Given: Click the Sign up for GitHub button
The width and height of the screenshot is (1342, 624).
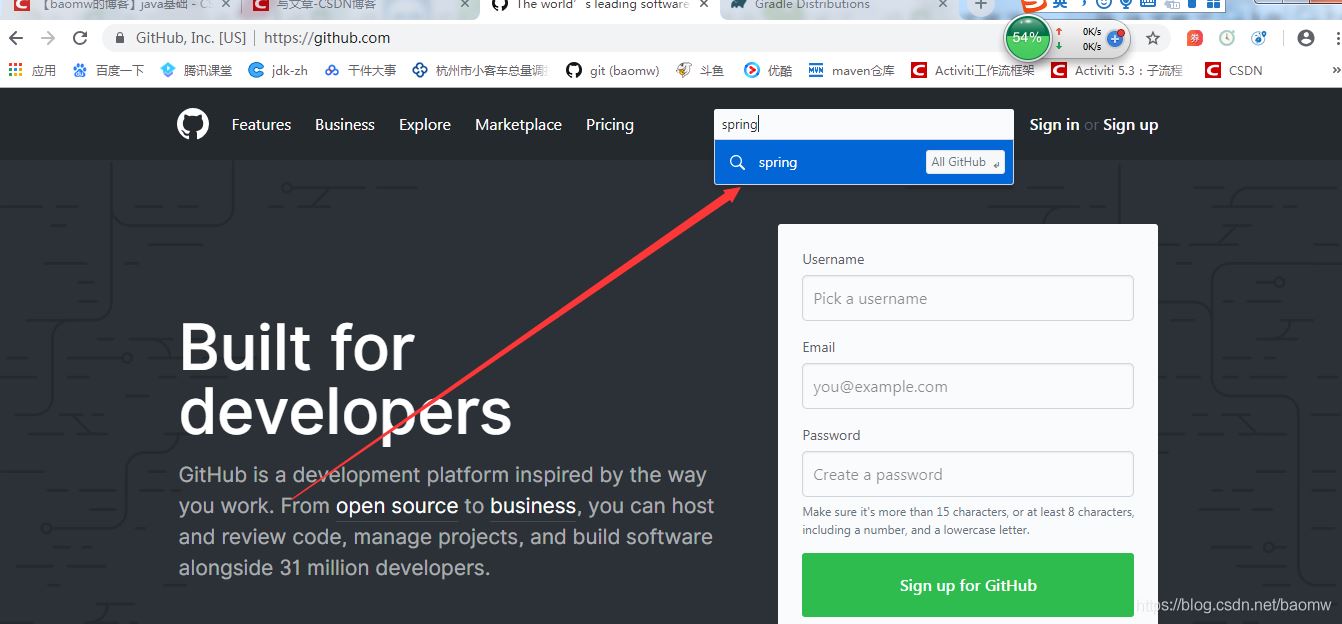Looking at the screenshot, I should tap(968, 585).
